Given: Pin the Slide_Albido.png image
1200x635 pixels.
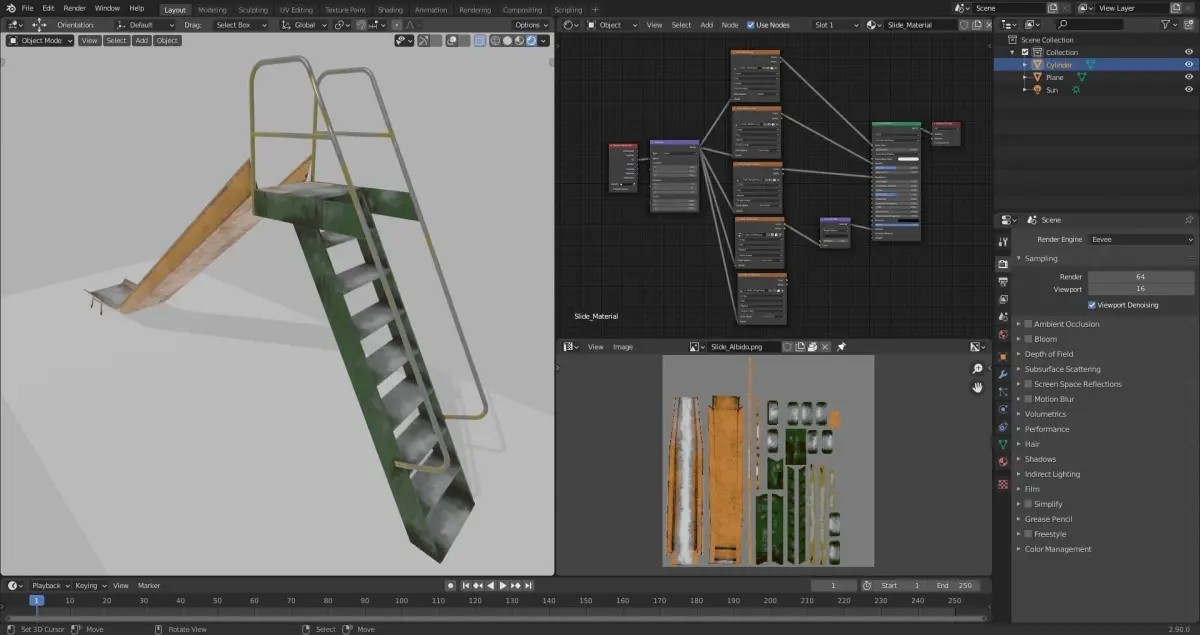Looking at the screenshot, I should 841,347.
